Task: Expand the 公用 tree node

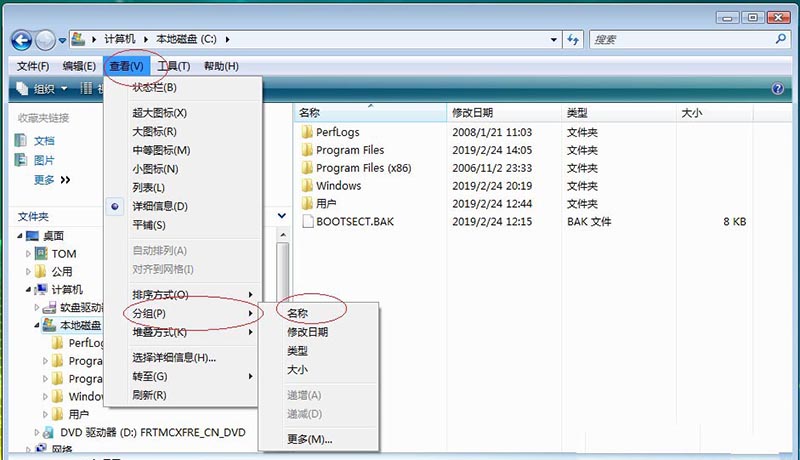Action: tap(28, 272)
